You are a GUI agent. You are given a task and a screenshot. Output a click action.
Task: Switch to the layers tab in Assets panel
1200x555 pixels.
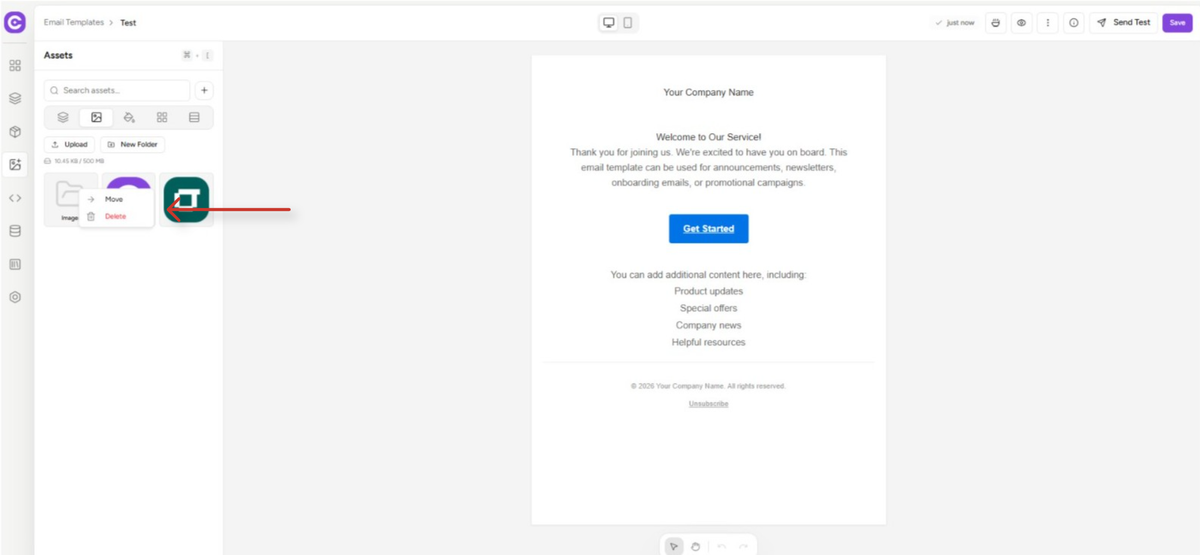tap(63, 117)
